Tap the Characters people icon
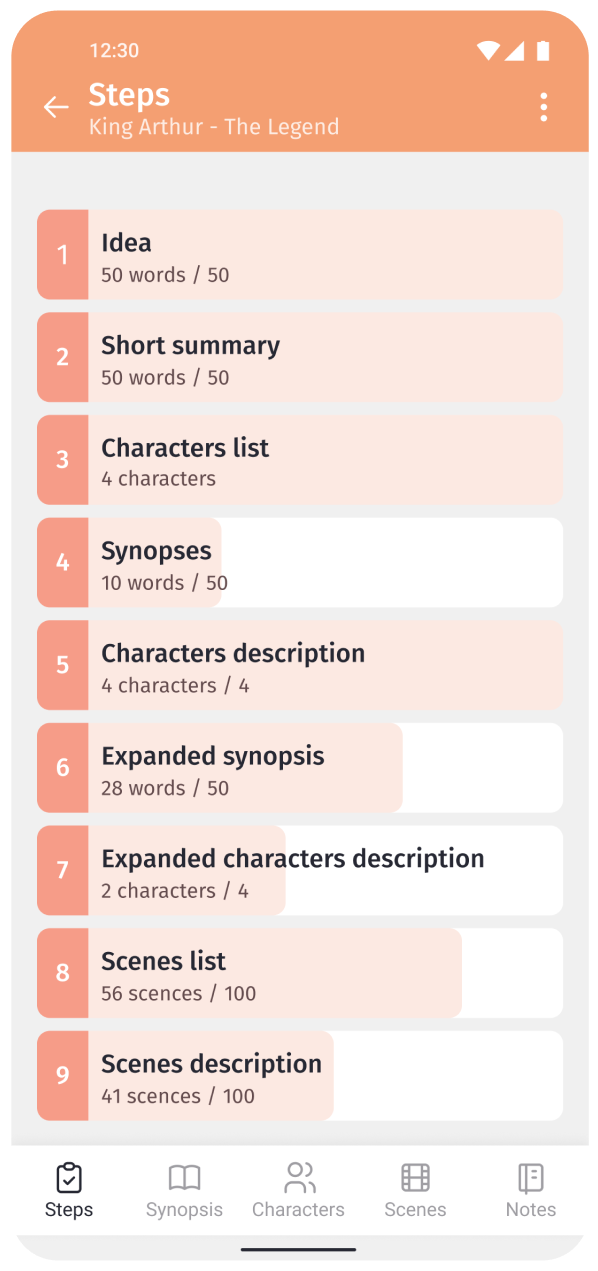598x1271 pixels. 299,1178
